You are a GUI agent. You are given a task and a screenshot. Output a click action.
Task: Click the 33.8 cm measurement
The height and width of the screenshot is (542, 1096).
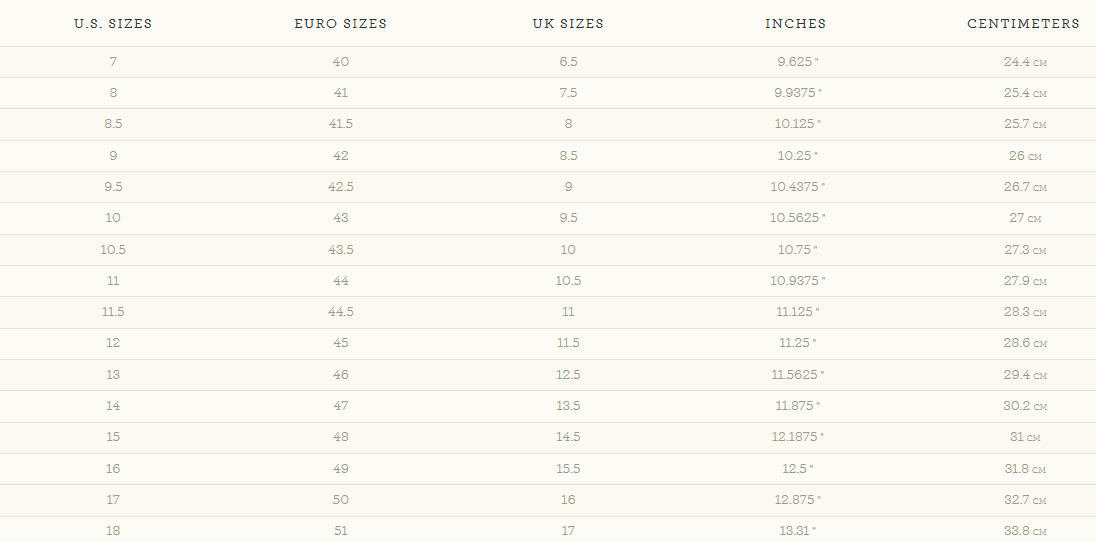[1024, 531]
